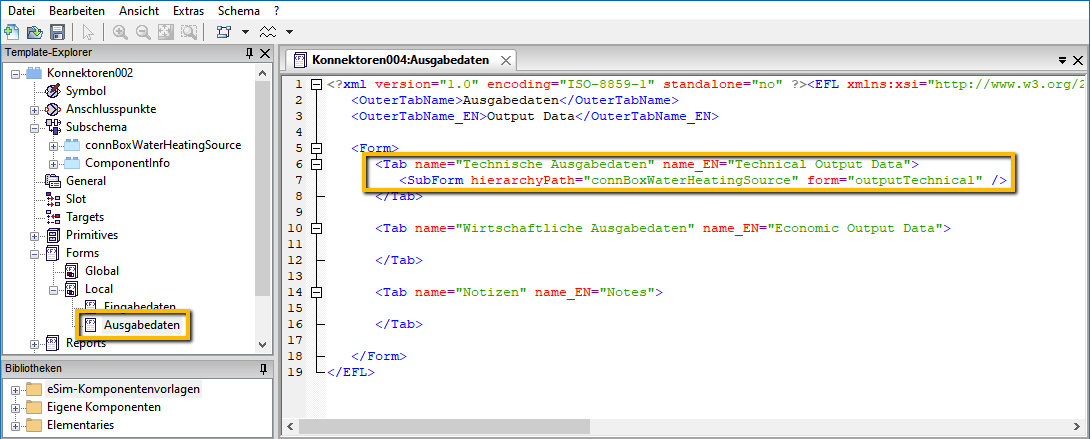Select the General tree item
The height and width of the screenshot is (439, 1090).
(86, 181)
